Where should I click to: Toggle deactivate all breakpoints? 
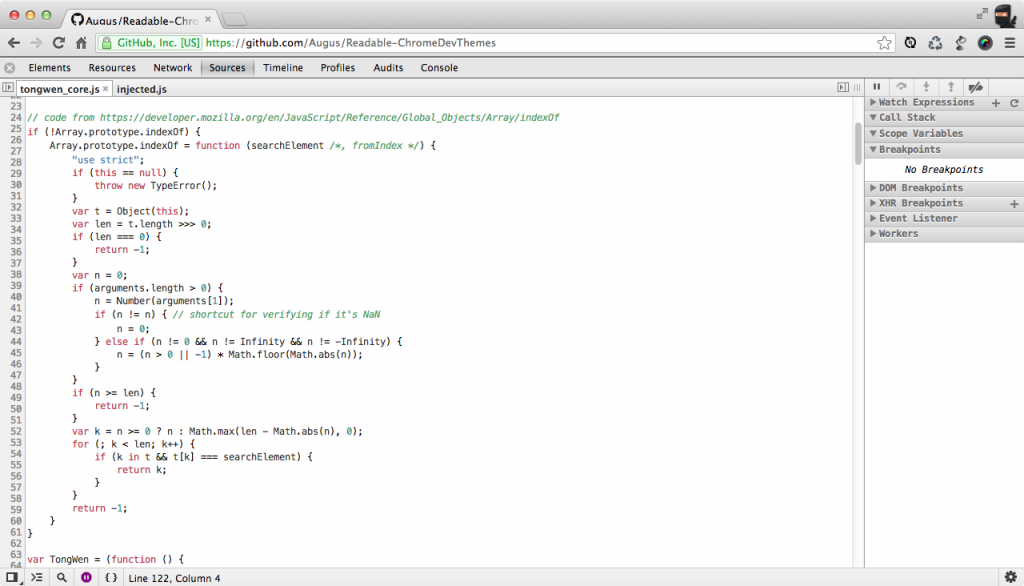(x=975, y=88)
